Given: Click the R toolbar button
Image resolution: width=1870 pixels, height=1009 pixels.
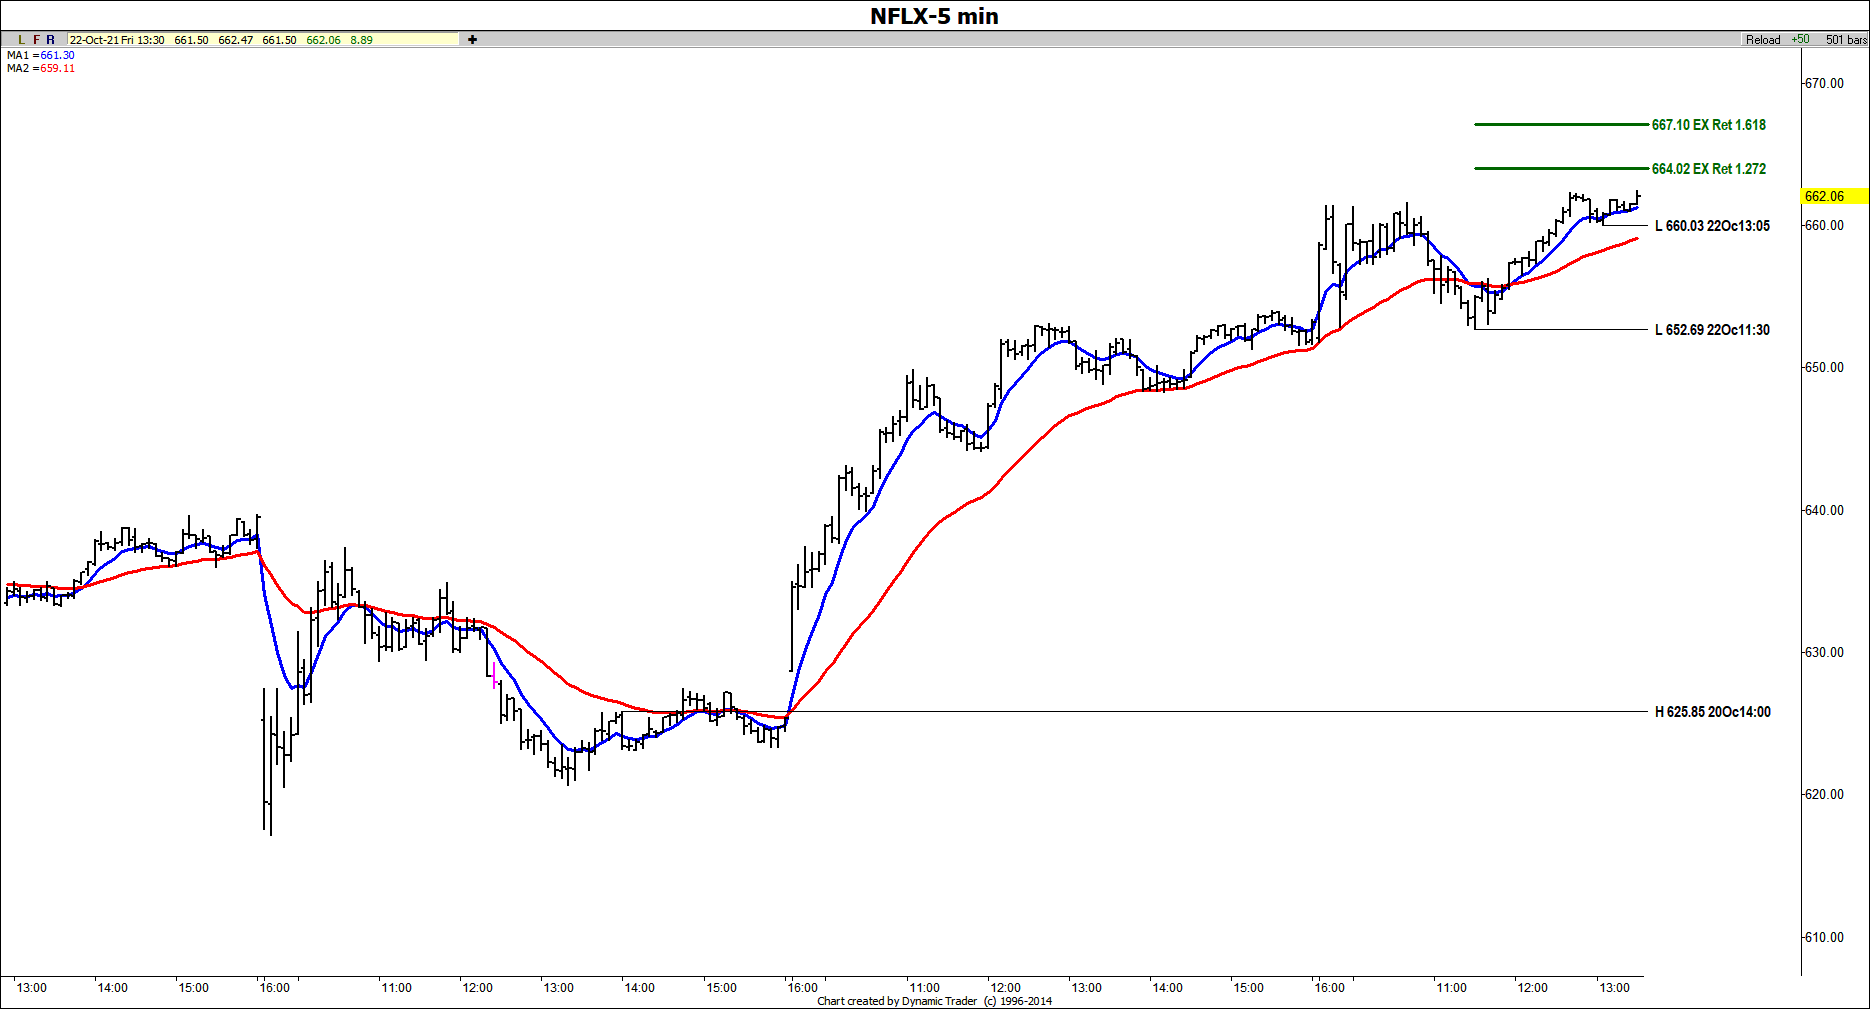Looking at the screenshot, I should [51, 40].
